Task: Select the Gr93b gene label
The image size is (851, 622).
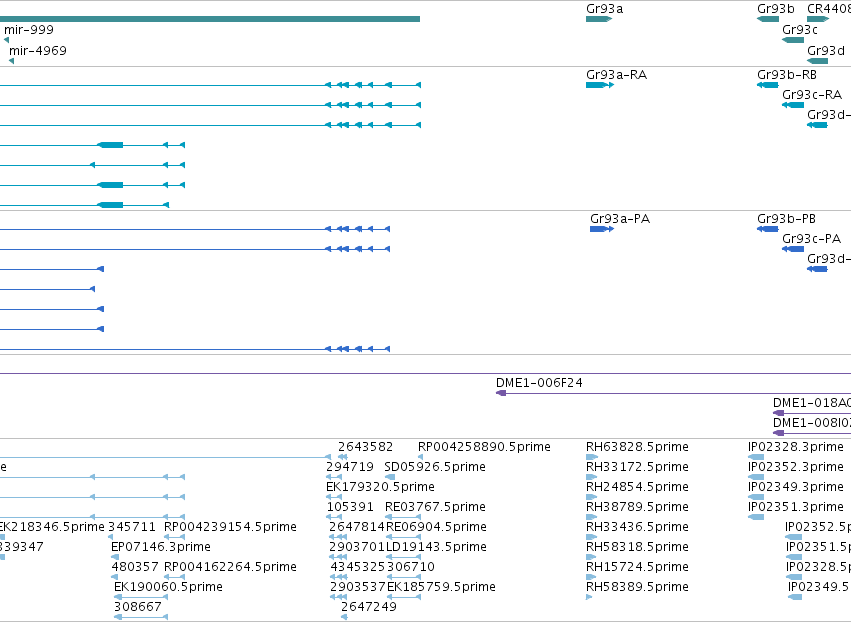Action: pyautogui.click(x=776, y=9)
